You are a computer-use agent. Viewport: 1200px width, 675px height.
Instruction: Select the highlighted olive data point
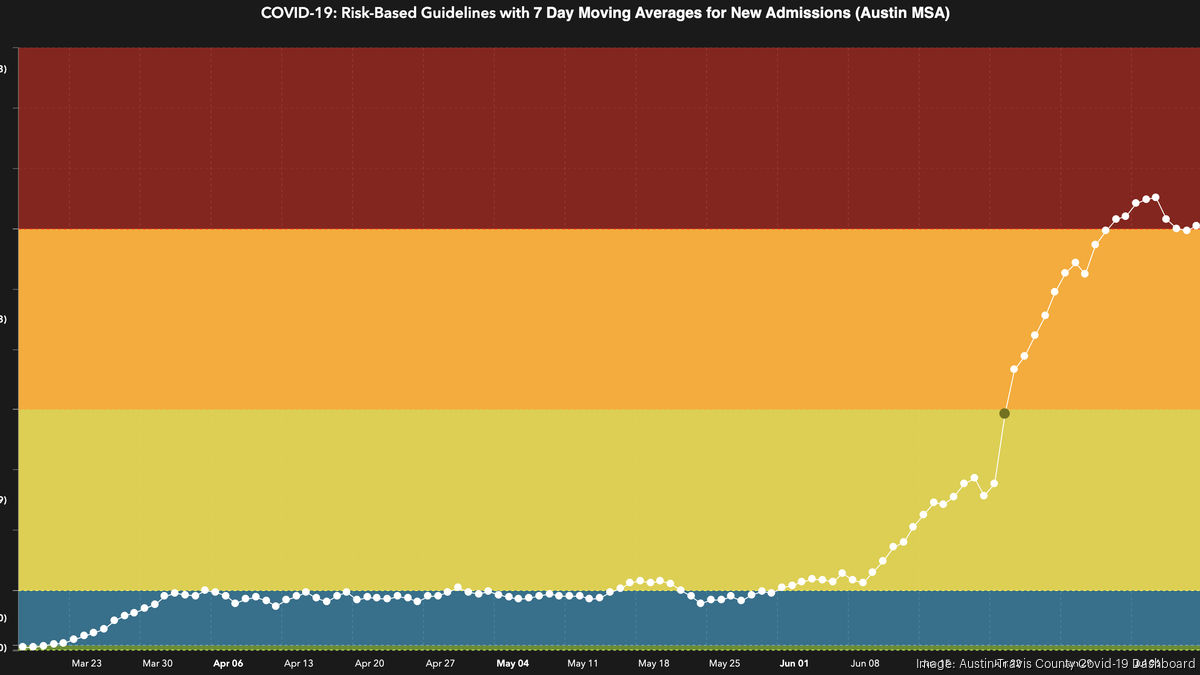[x=1005, y=413]
